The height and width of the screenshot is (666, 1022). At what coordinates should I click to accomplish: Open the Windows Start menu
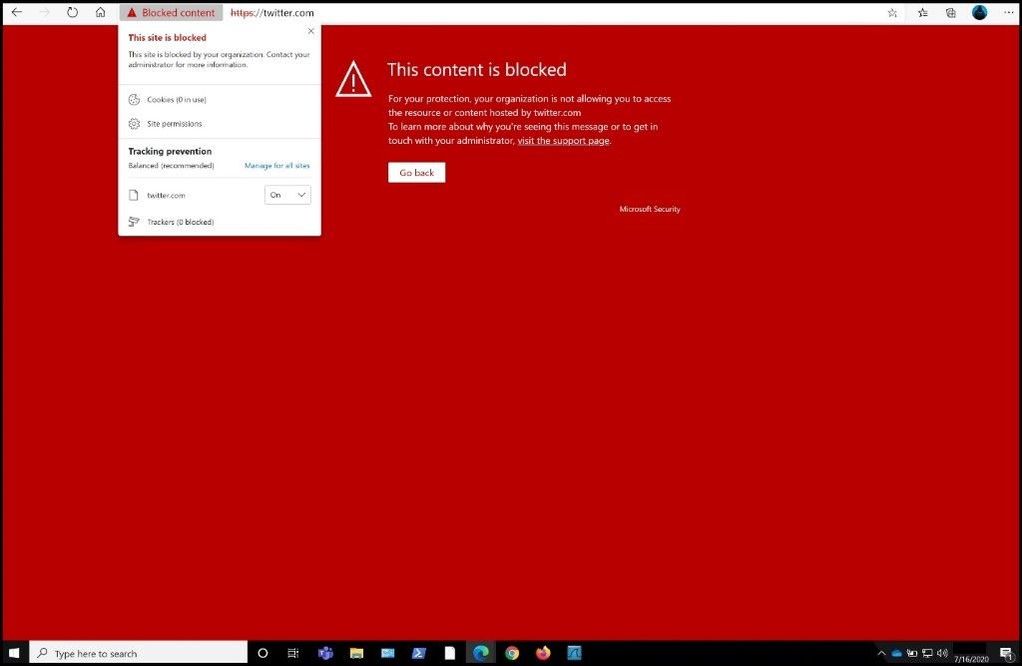click(14, 652)
